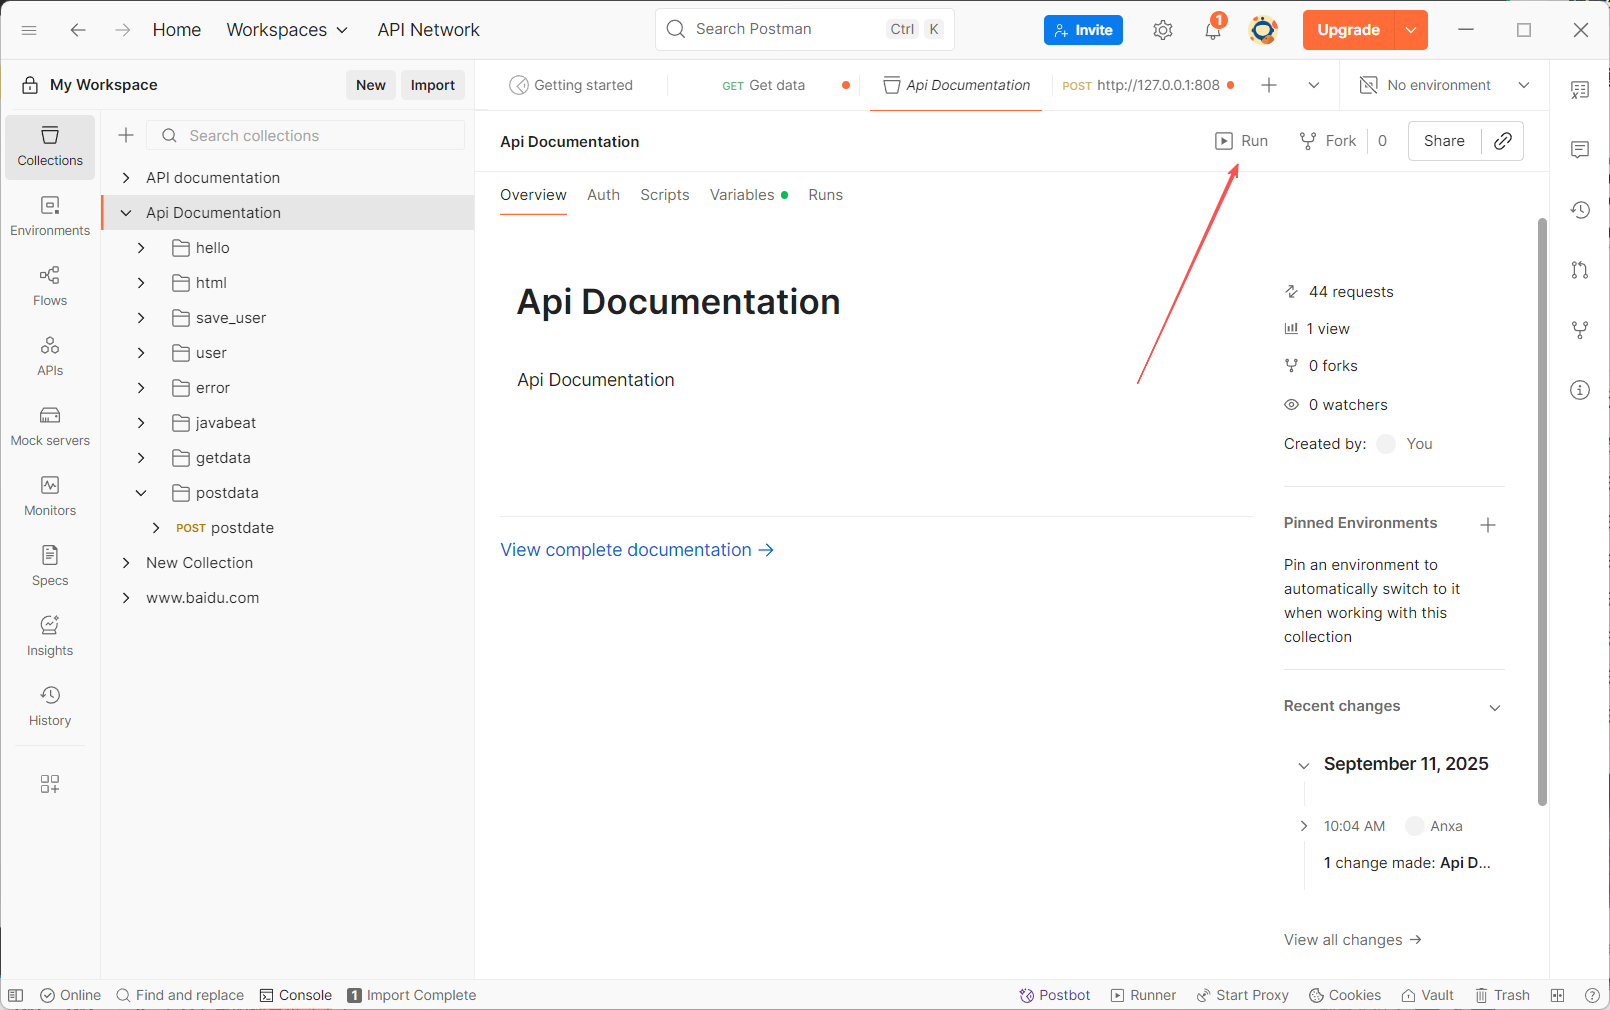Open Environments in the sidebar
The image size is (1610, 1010).
coord(50,217)
